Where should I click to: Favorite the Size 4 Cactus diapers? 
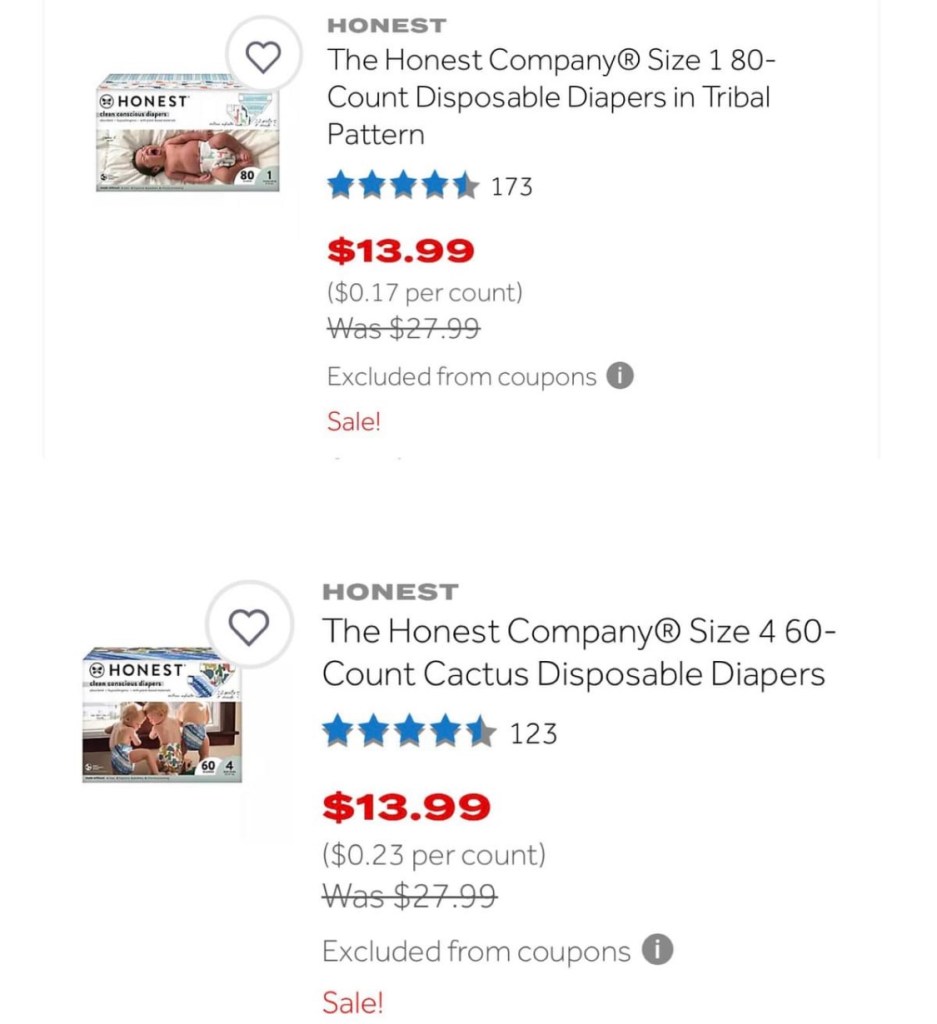click(x=249, y=627)
